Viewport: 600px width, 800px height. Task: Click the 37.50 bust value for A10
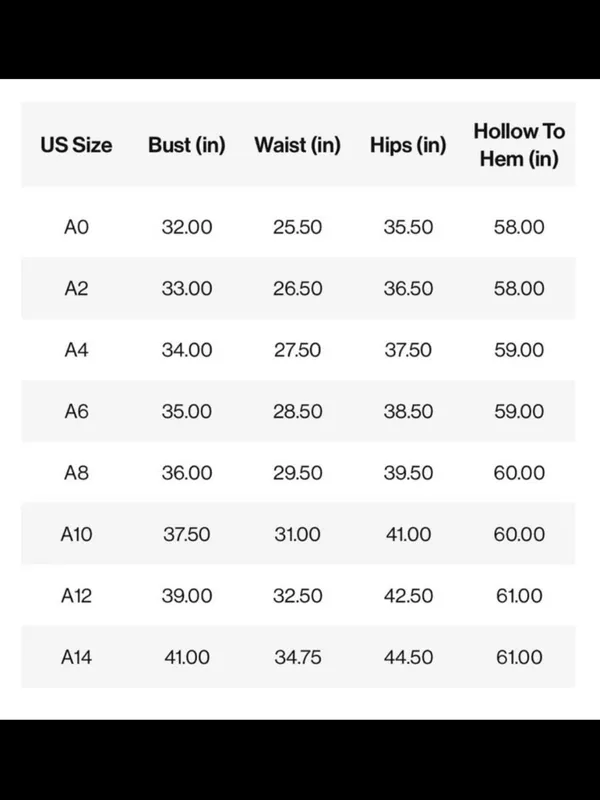click(187, 534)
